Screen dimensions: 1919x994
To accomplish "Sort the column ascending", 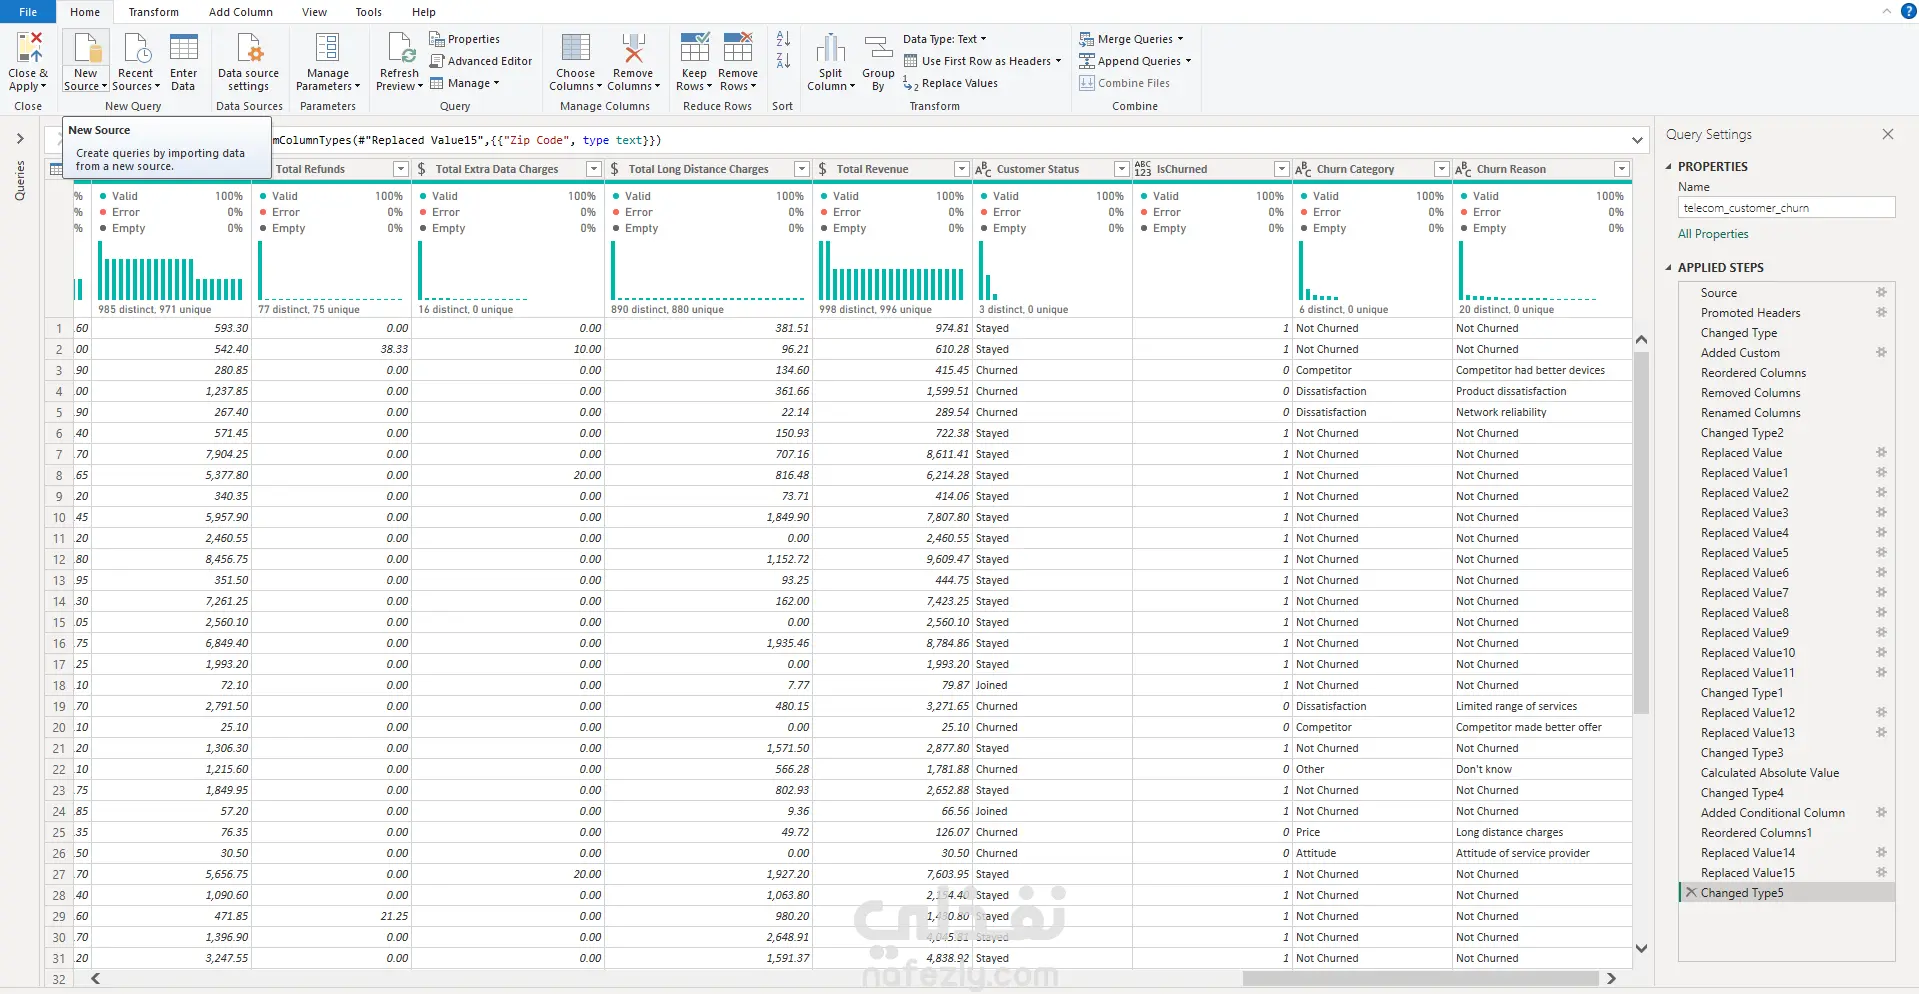I will (783, 39).
